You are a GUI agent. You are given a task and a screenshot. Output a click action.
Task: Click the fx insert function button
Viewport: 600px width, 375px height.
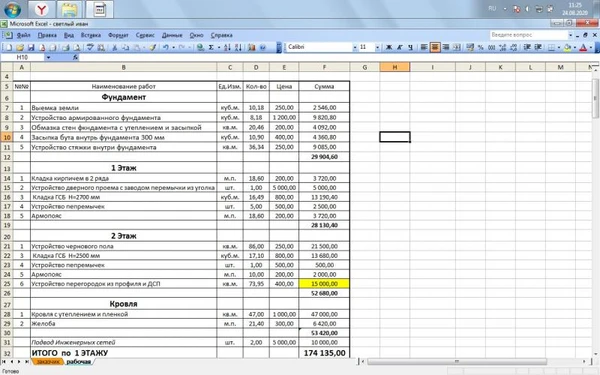[x=75, y=57]
